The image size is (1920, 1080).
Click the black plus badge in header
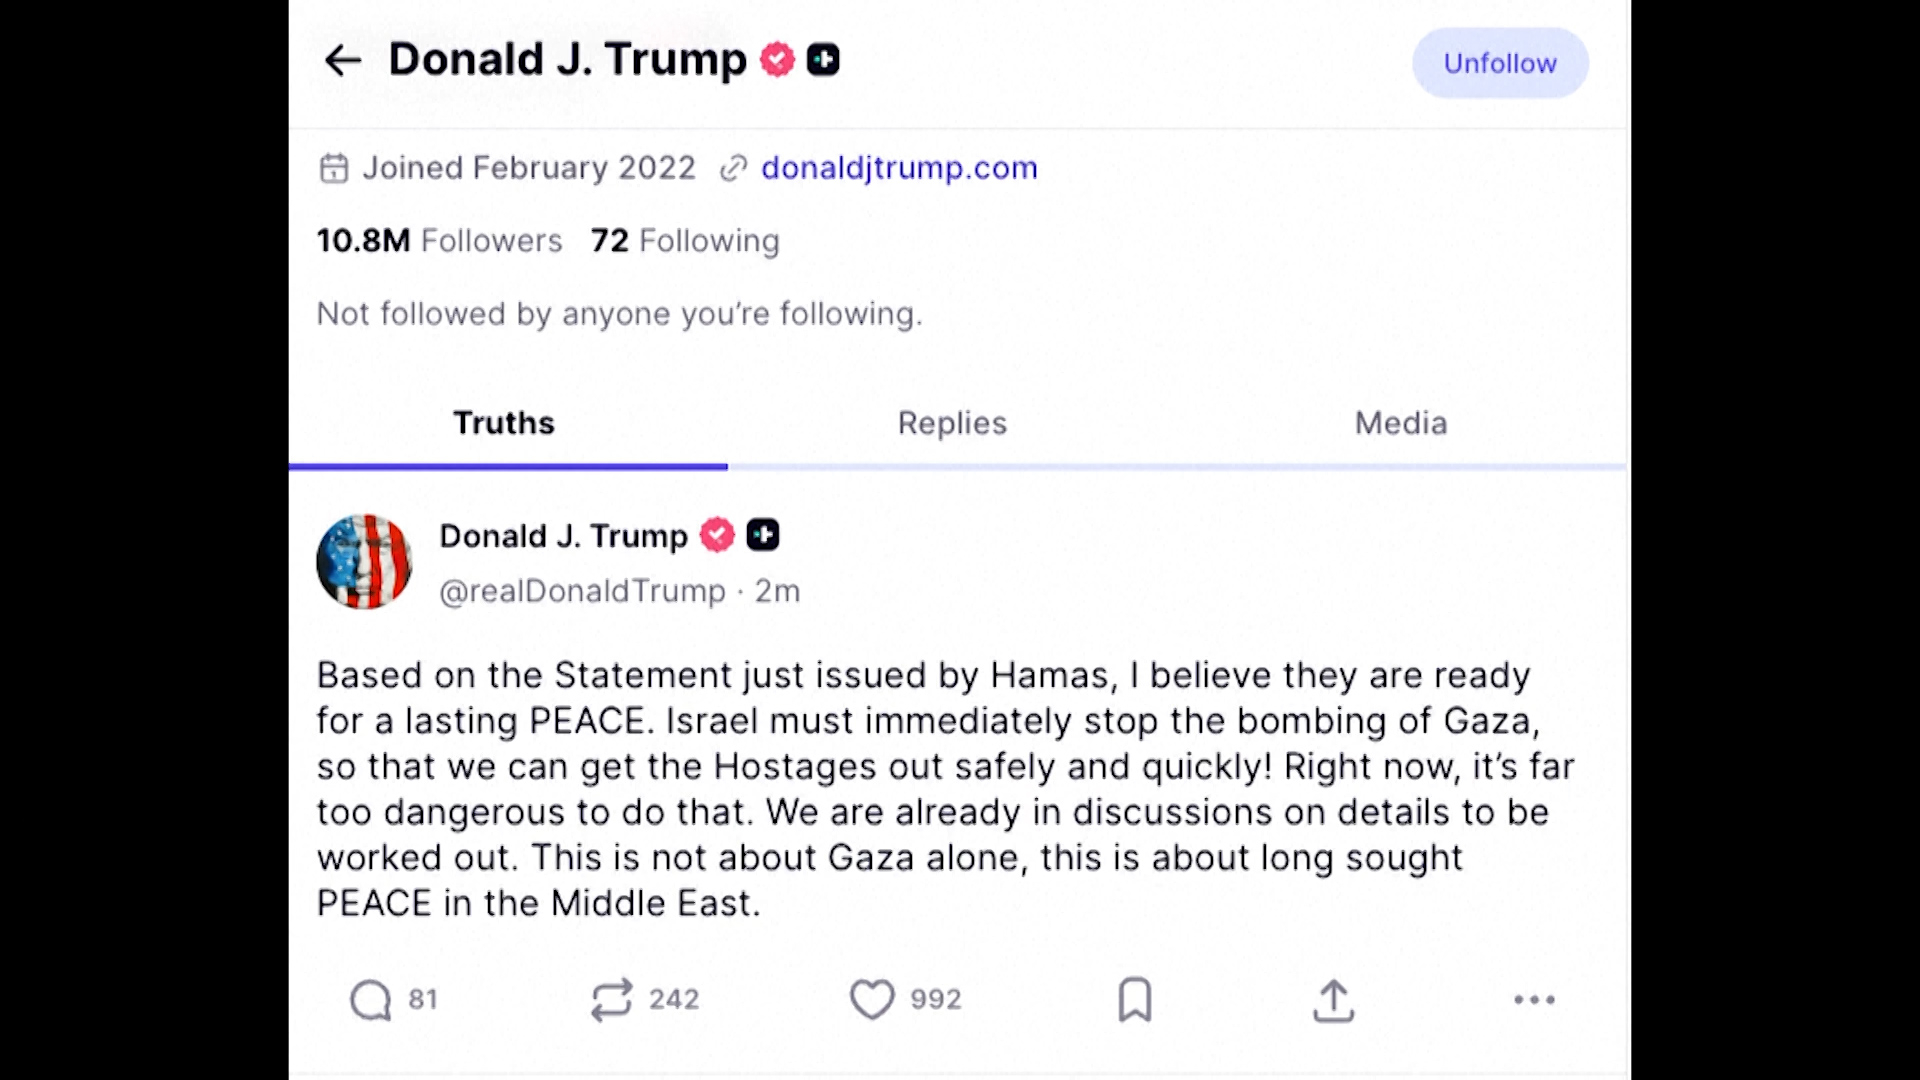pyautogui.click(x=823, y=60)
